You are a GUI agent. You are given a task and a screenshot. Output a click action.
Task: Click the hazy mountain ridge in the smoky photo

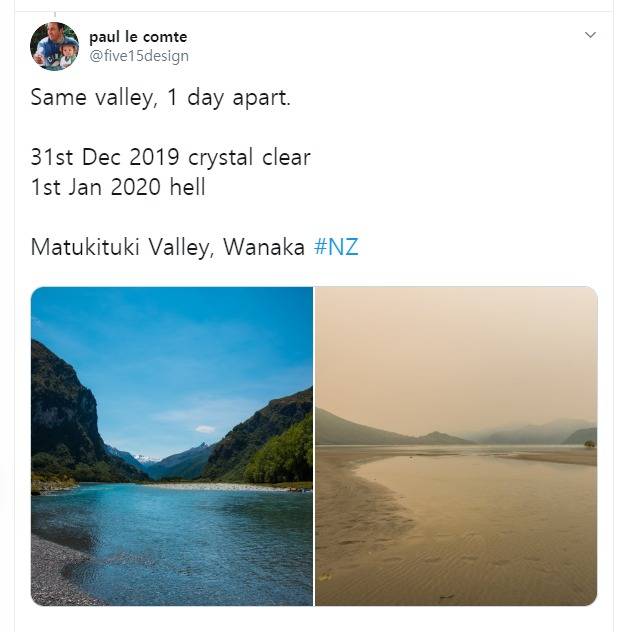click(x=524, y=433)
